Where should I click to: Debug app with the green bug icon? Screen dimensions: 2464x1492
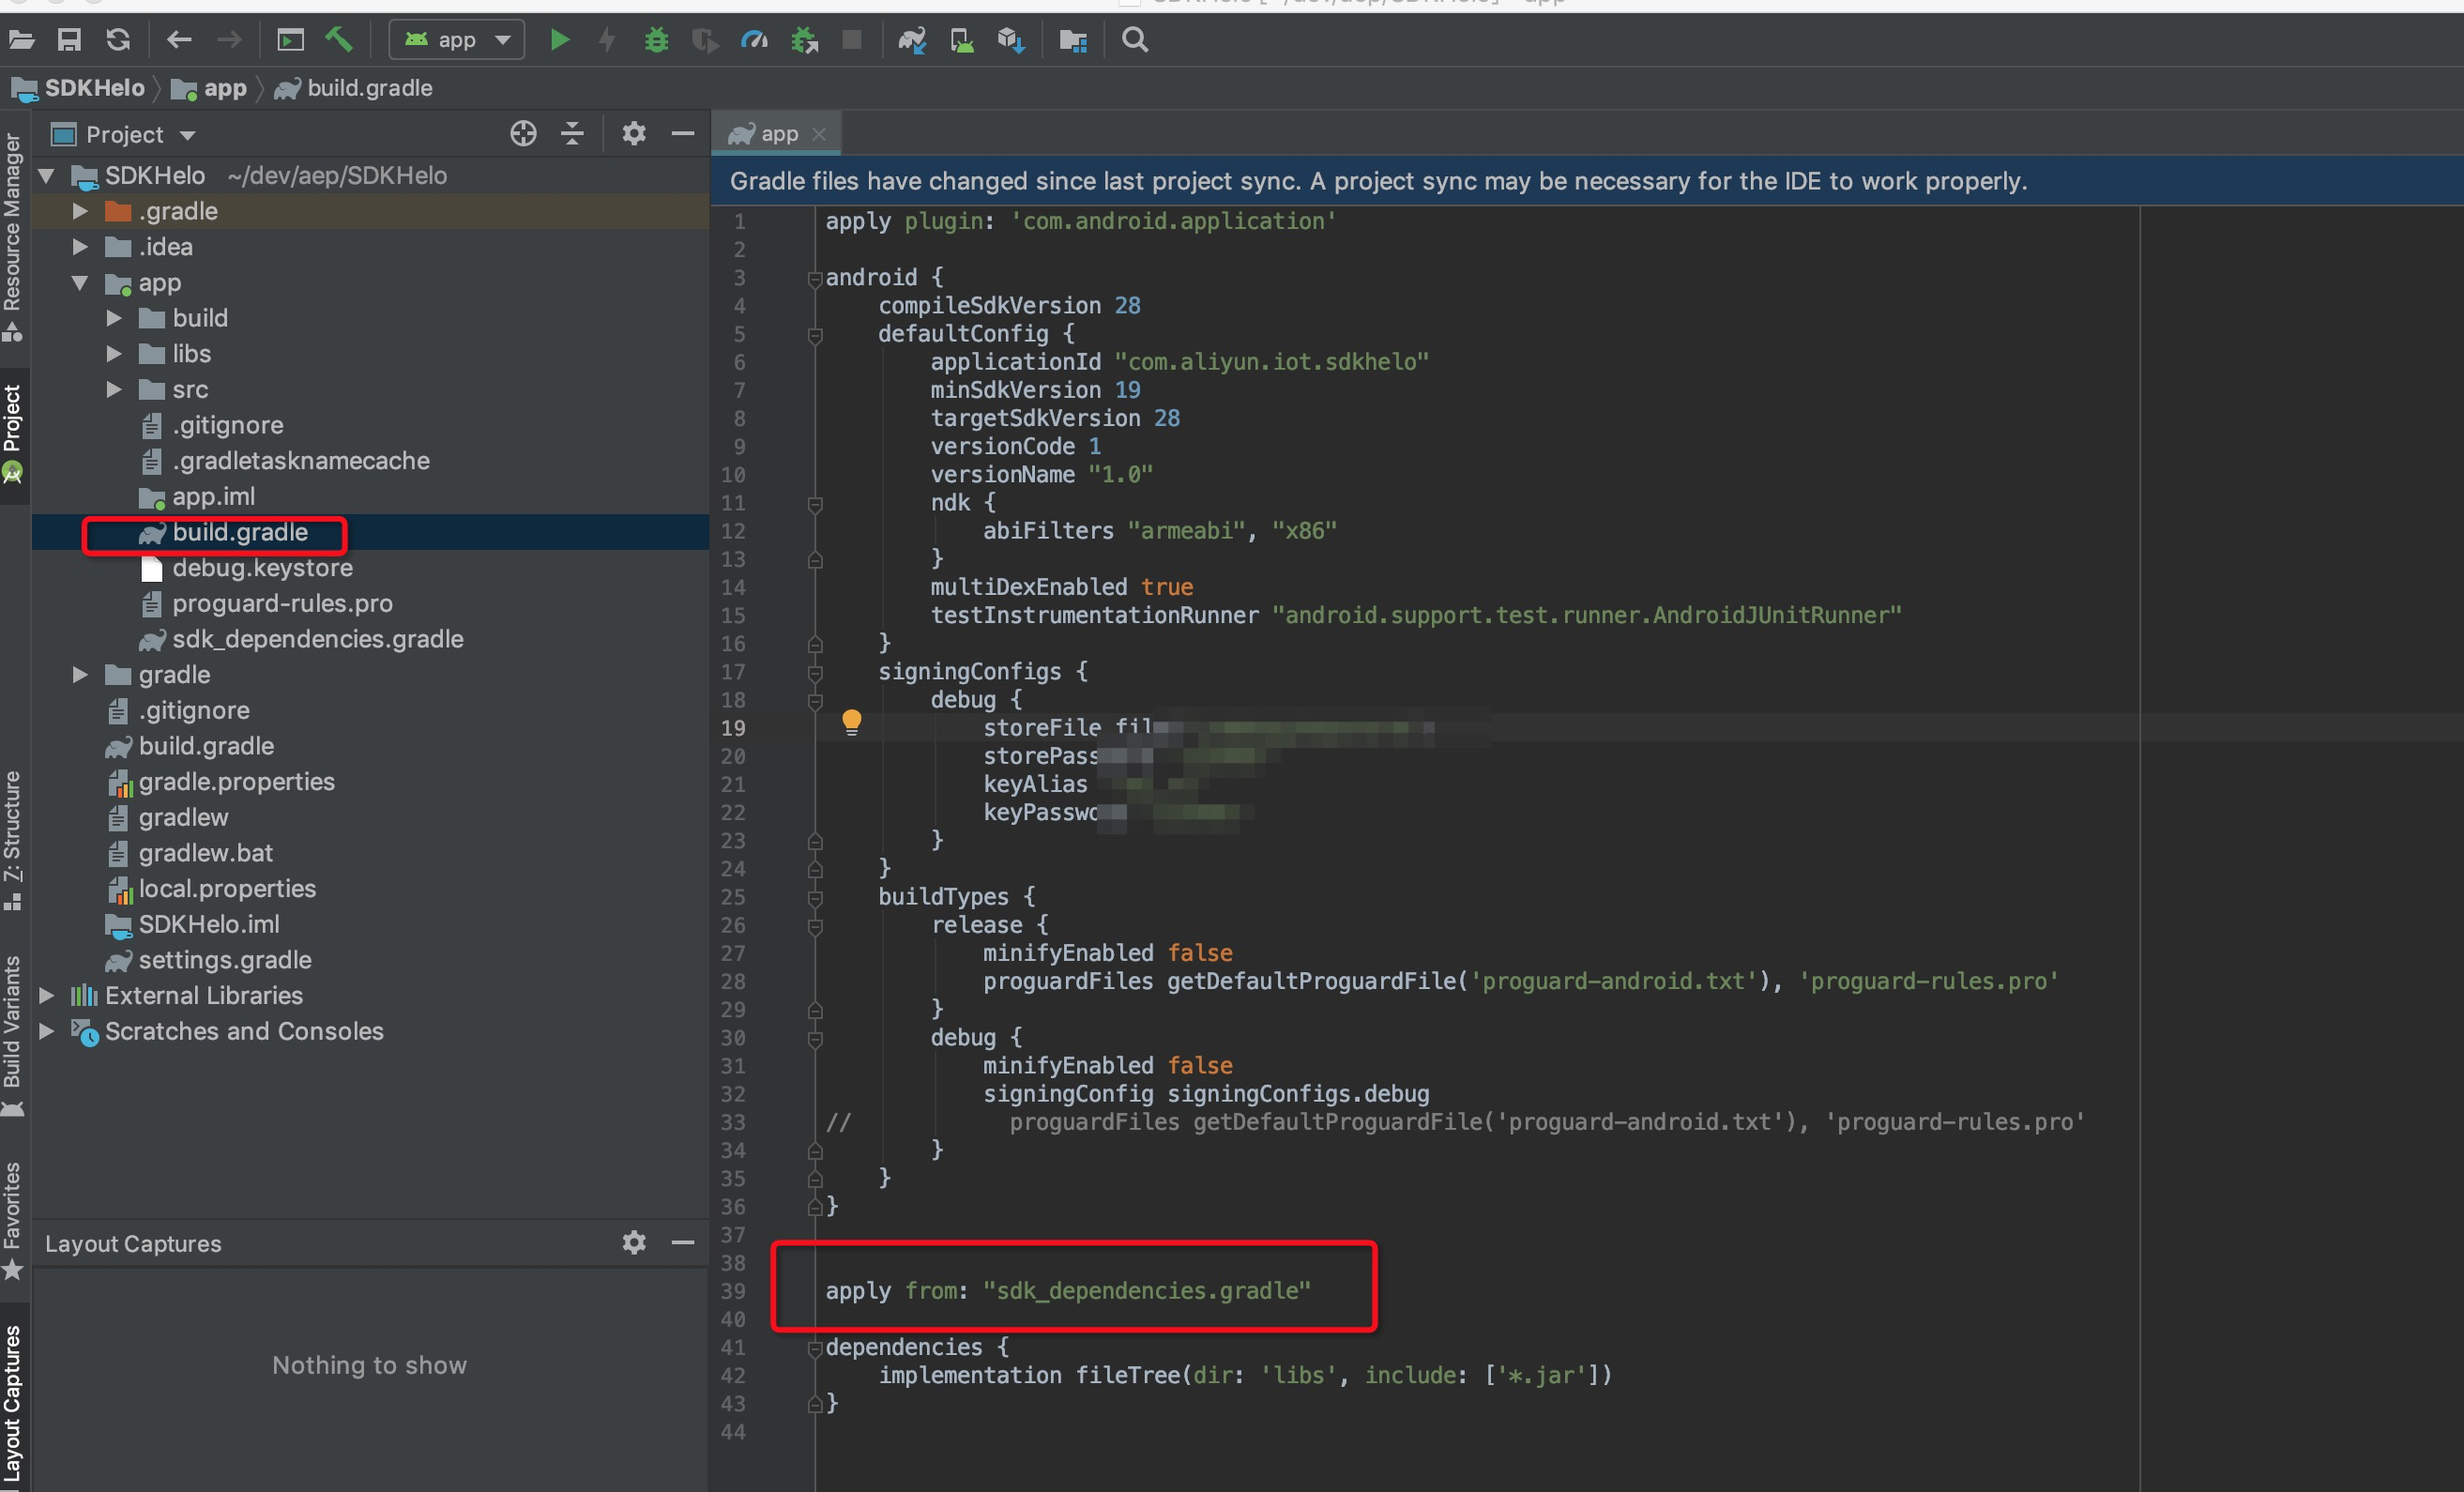656,40
